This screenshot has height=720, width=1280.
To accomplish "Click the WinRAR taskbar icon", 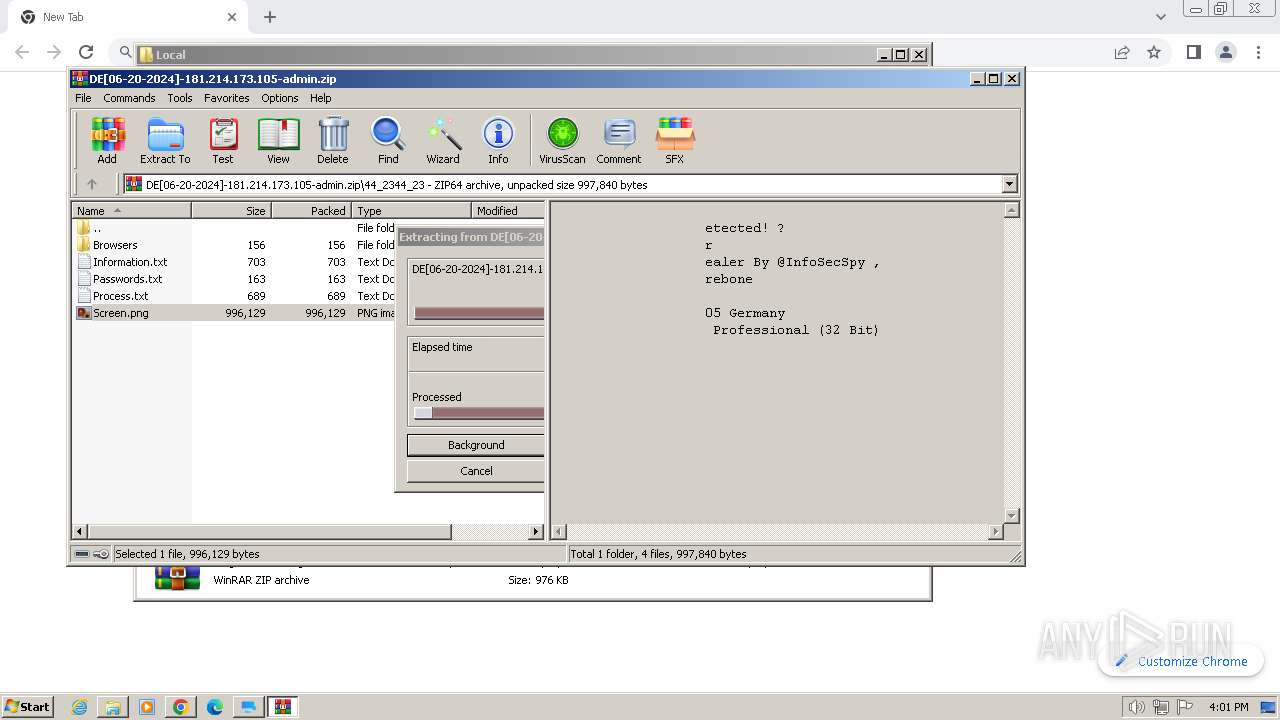I will 283,707.
